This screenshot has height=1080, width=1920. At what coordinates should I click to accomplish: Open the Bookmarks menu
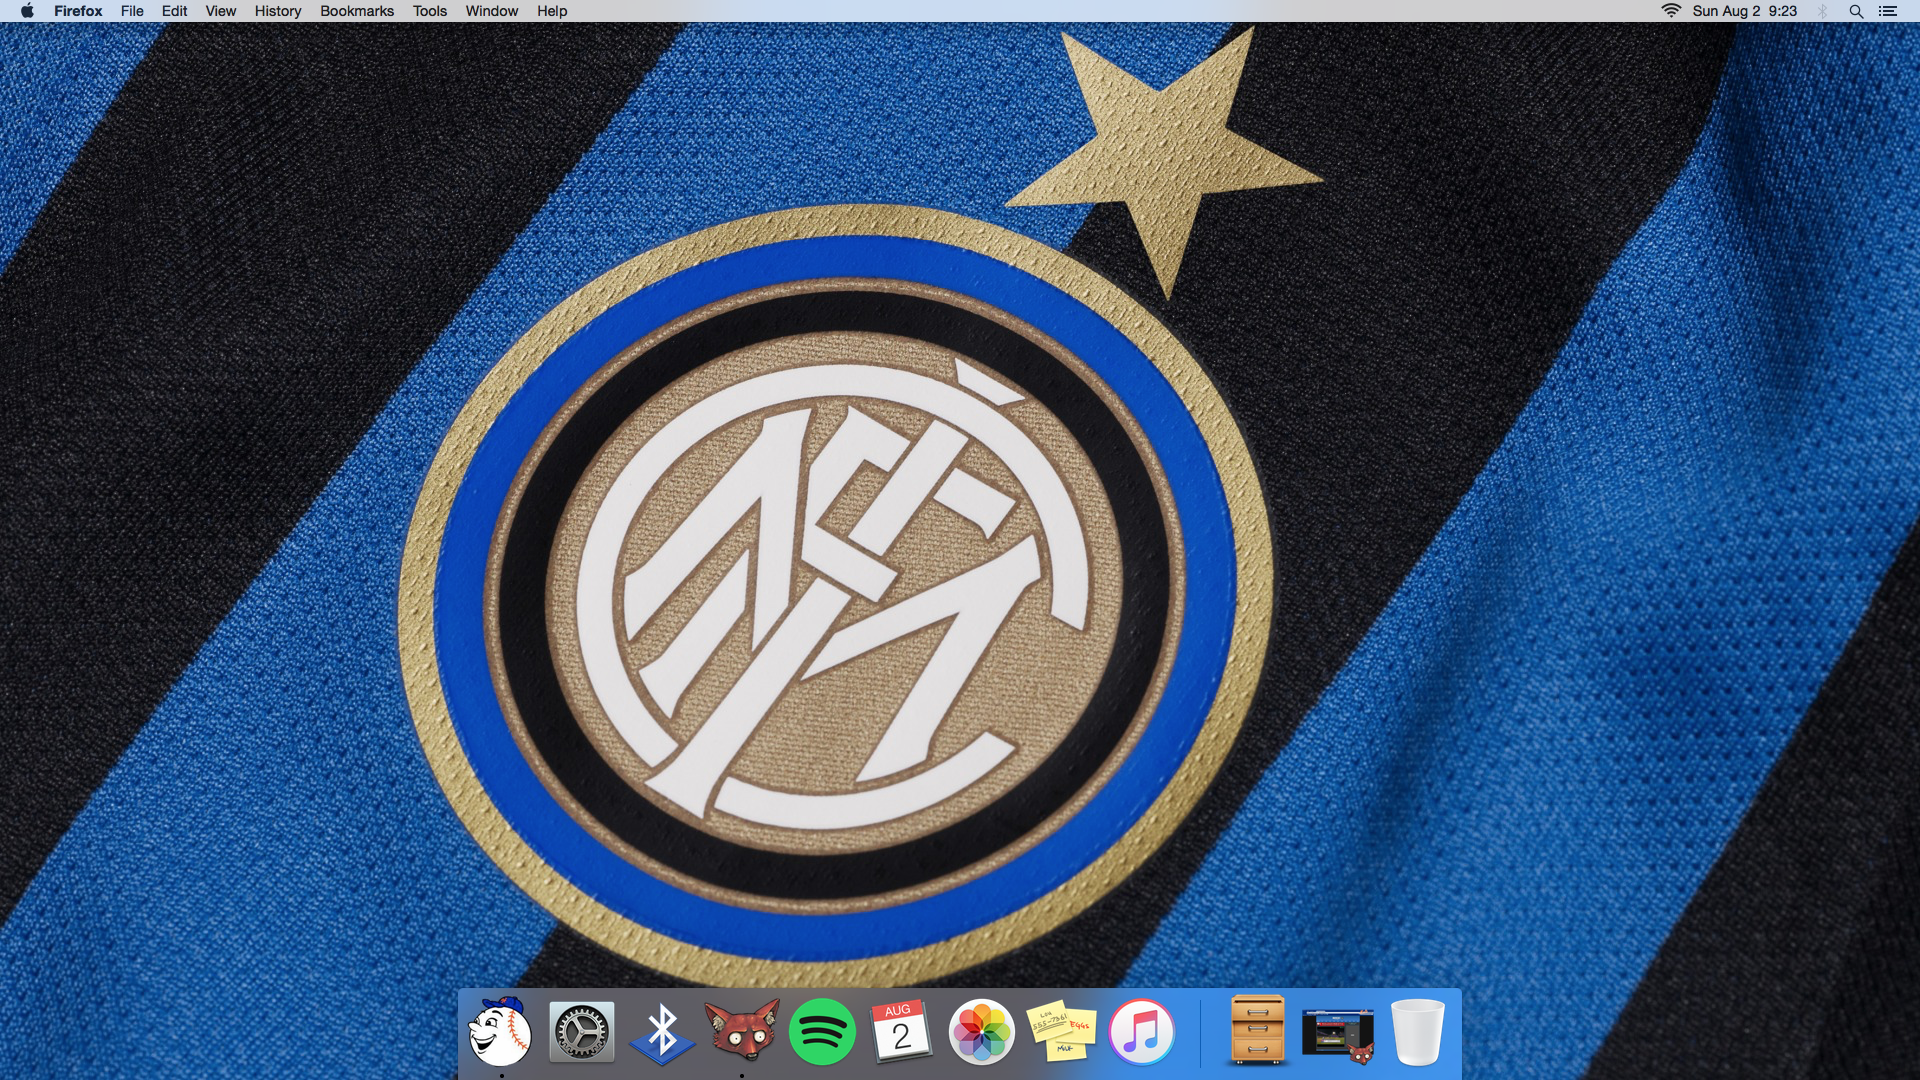click(357, 11)
